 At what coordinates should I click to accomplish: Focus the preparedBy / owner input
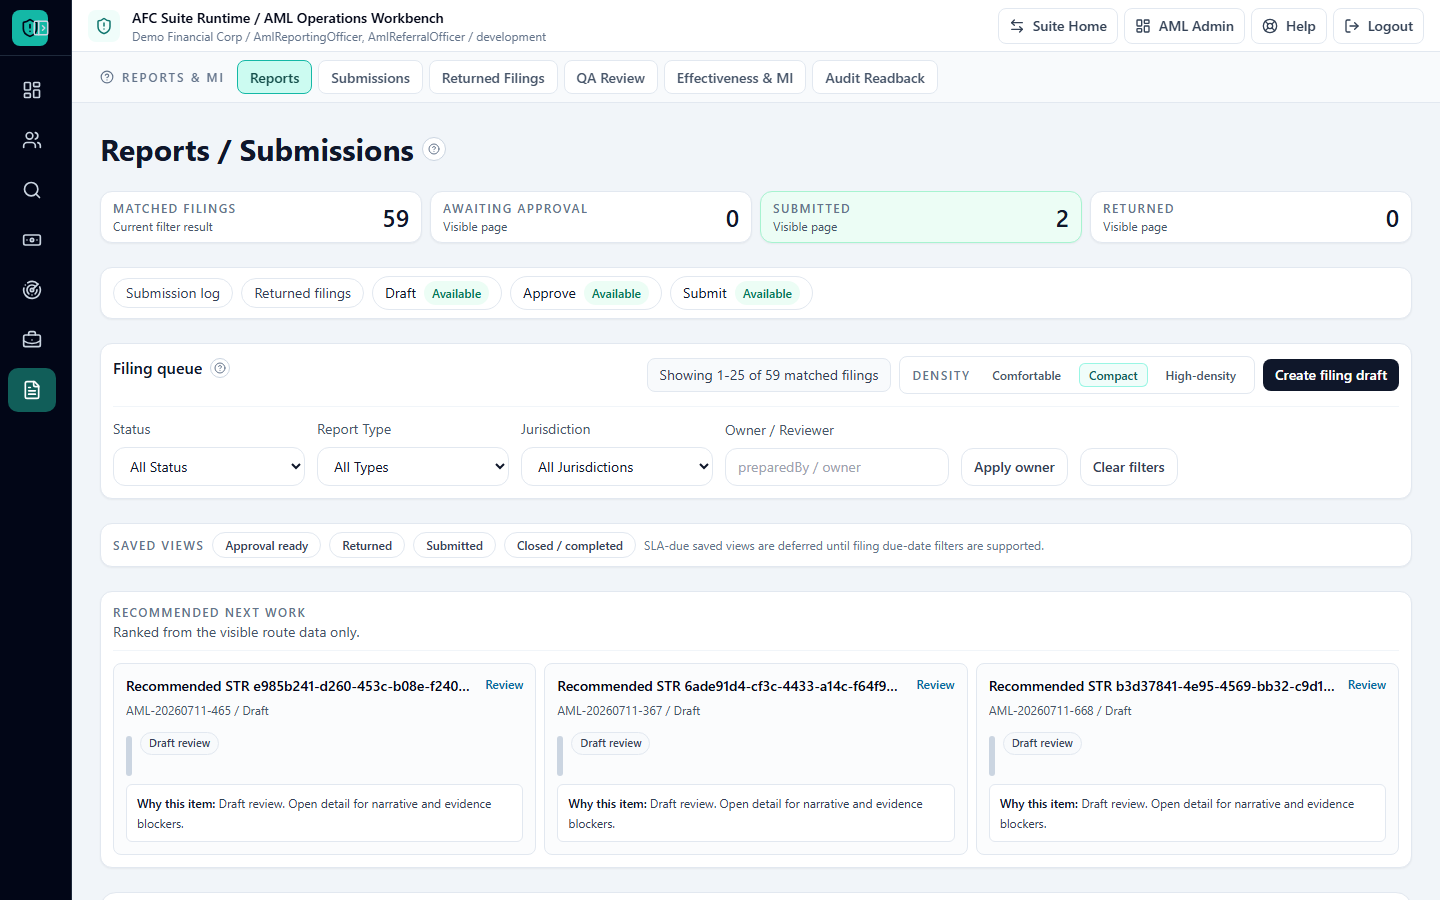click(837, 467)
